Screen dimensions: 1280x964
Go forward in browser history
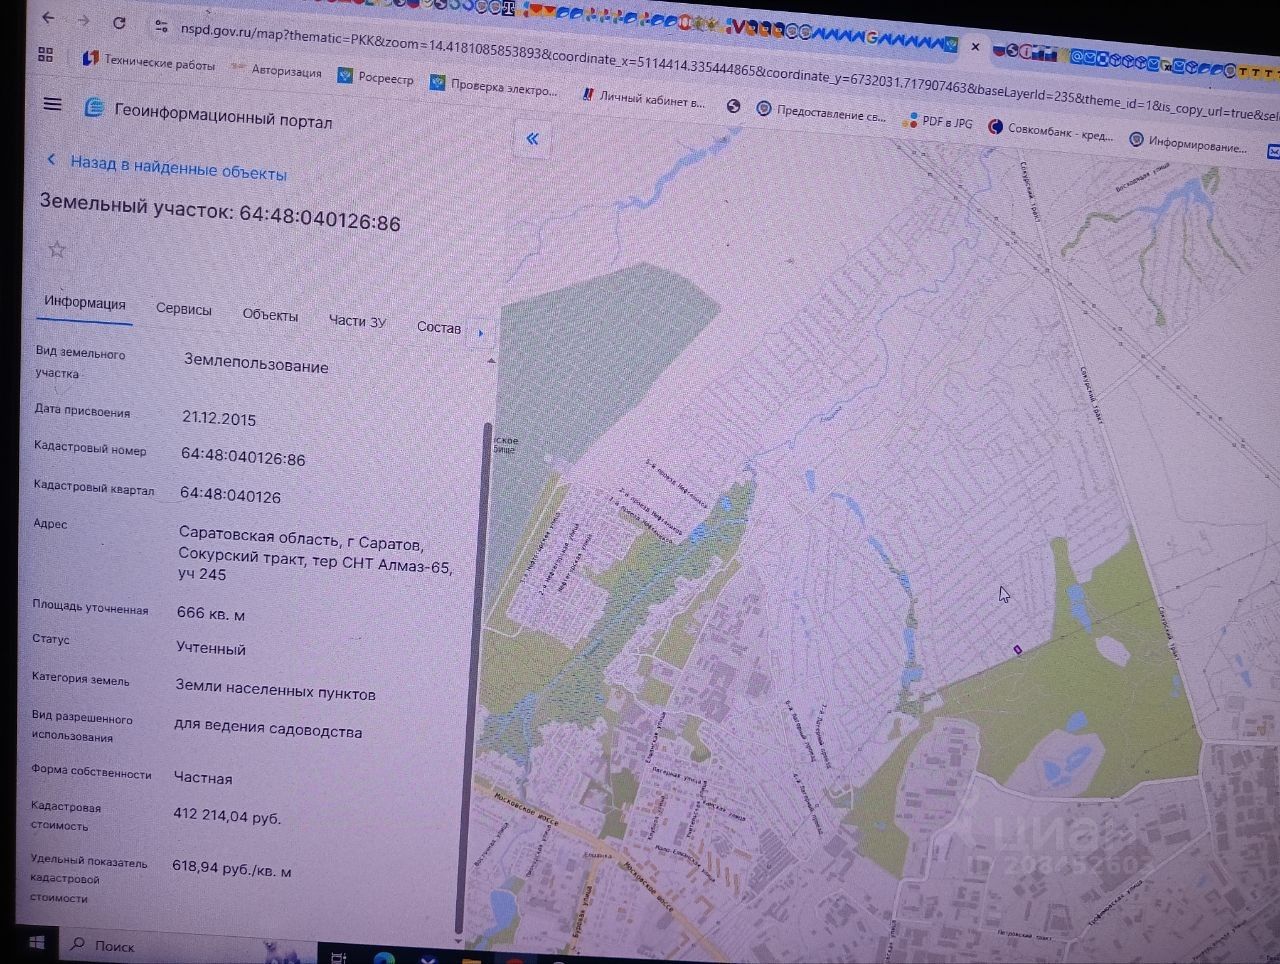pyautogui.click(x=84, y=20)
